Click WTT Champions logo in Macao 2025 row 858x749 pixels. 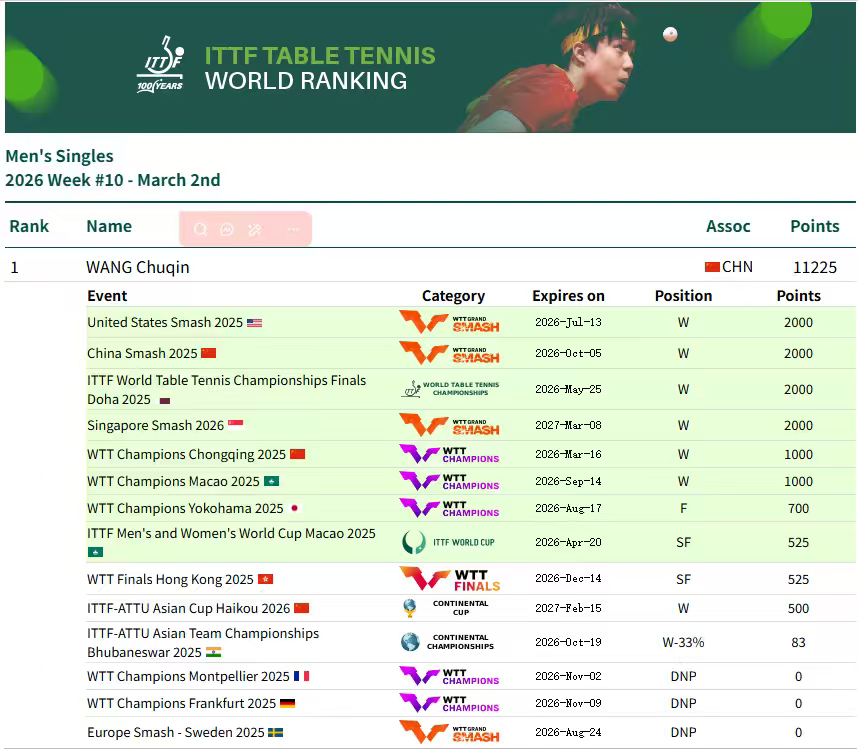point(449,481)
